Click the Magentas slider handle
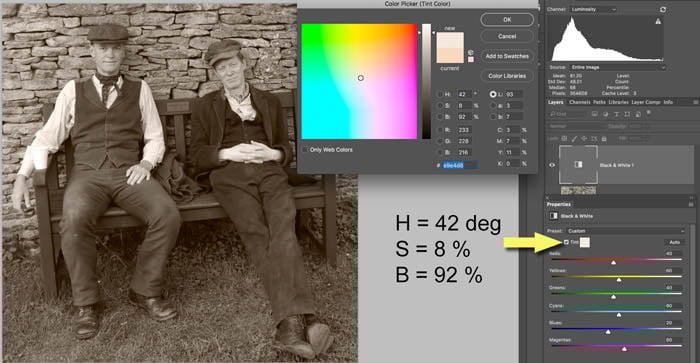 [624, 349]
